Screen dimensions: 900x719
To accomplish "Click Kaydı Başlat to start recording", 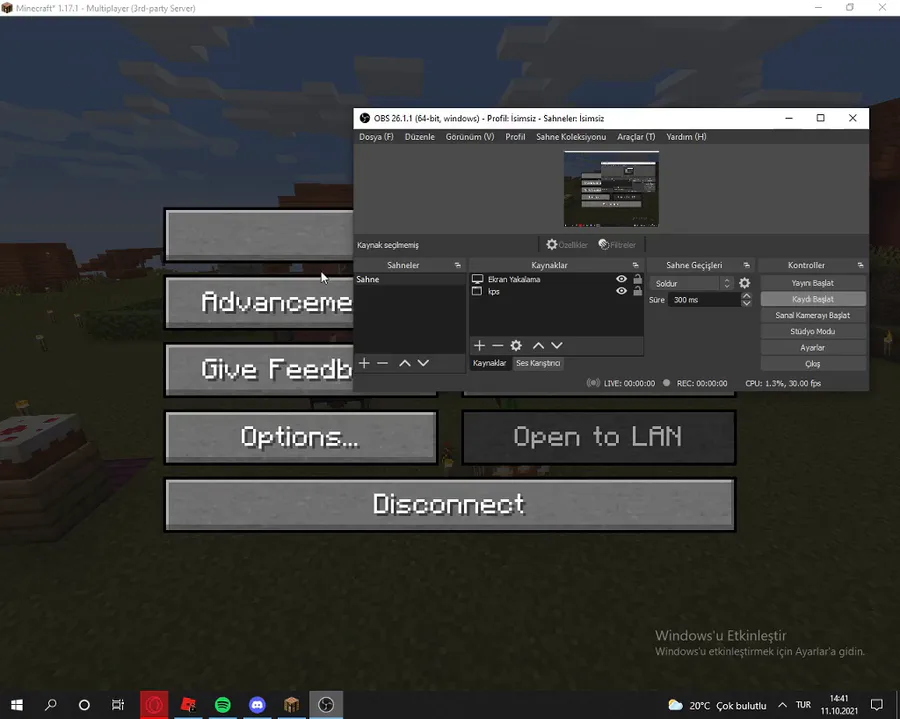I will [x=813, y=299].
